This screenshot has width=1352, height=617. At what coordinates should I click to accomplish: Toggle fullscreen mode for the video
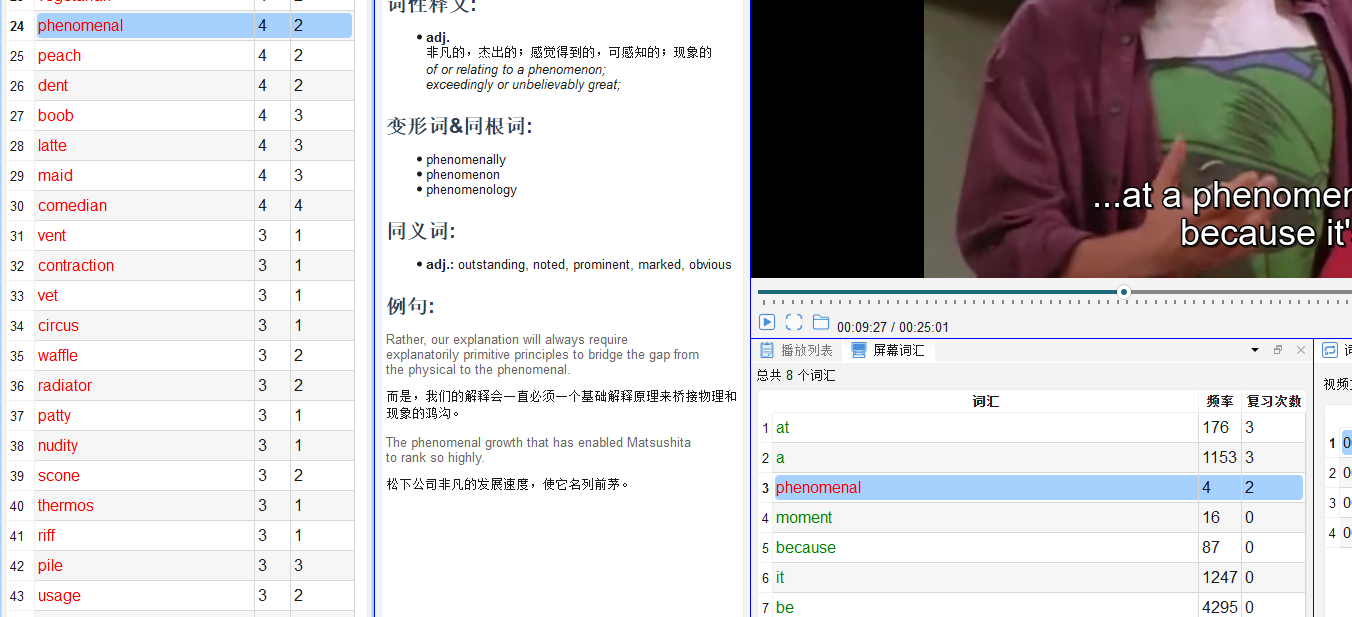(794, 322)
